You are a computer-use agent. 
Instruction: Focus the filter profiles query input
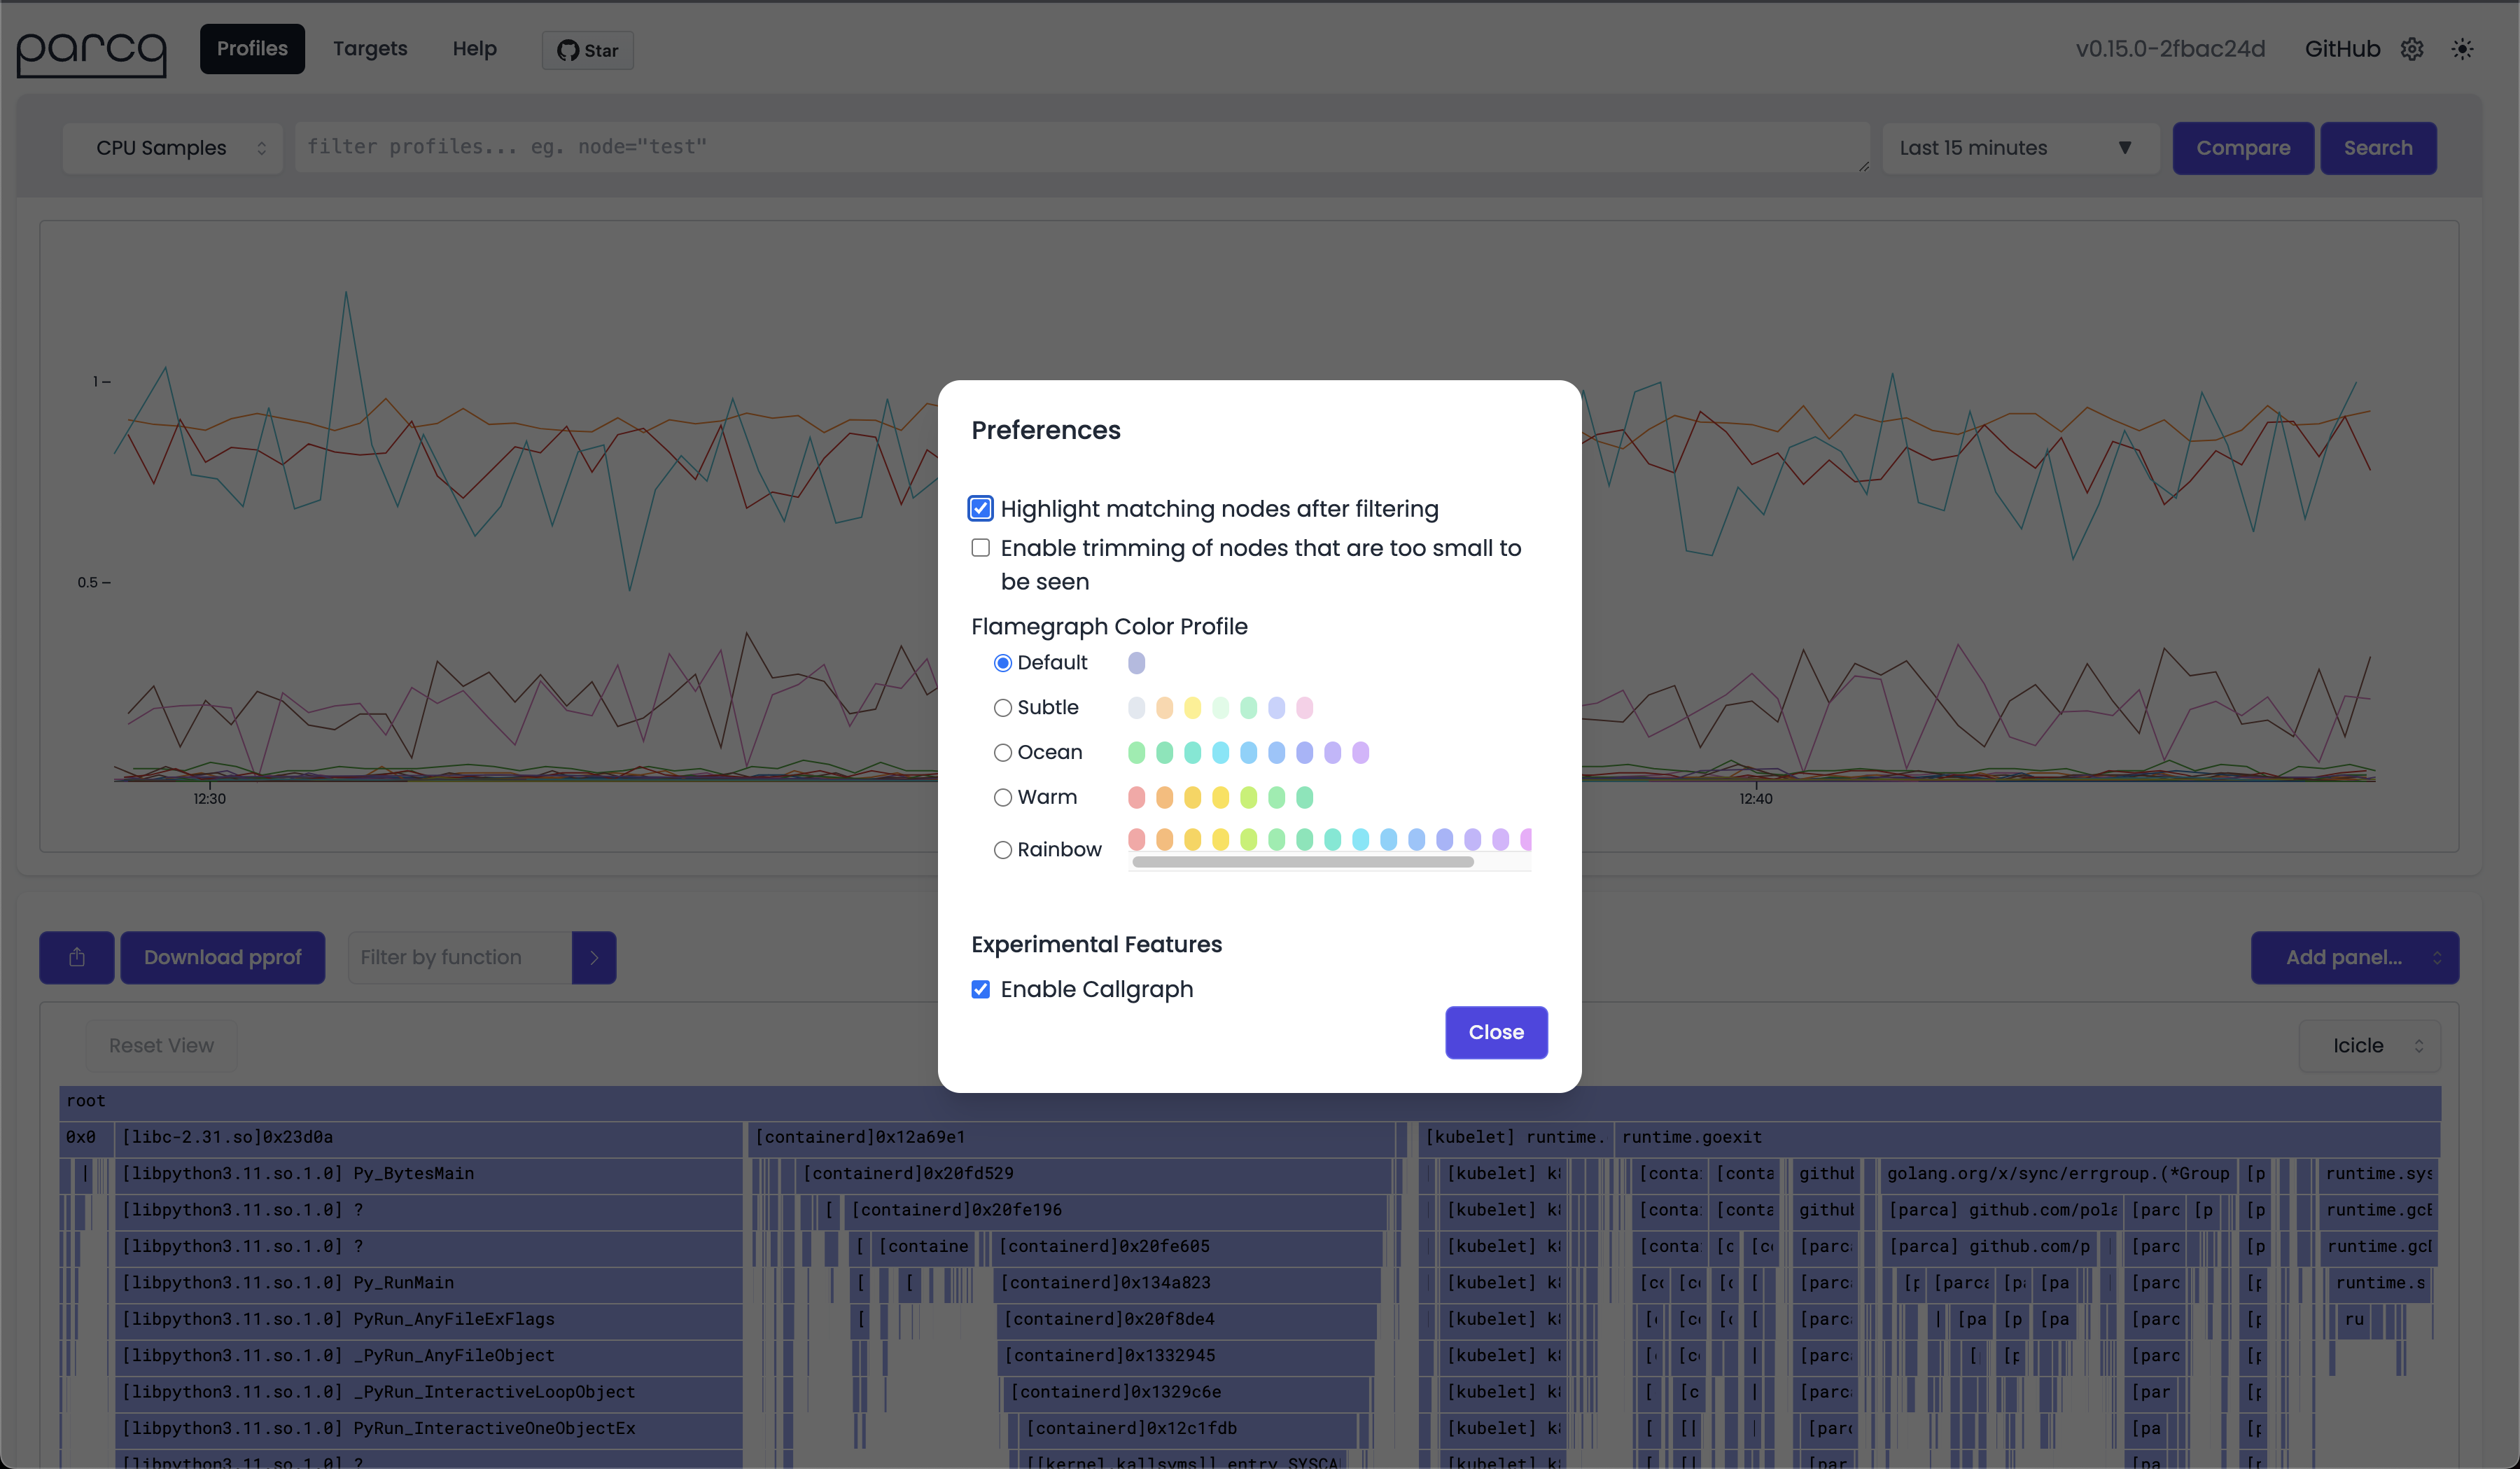tap(1082, 147)
